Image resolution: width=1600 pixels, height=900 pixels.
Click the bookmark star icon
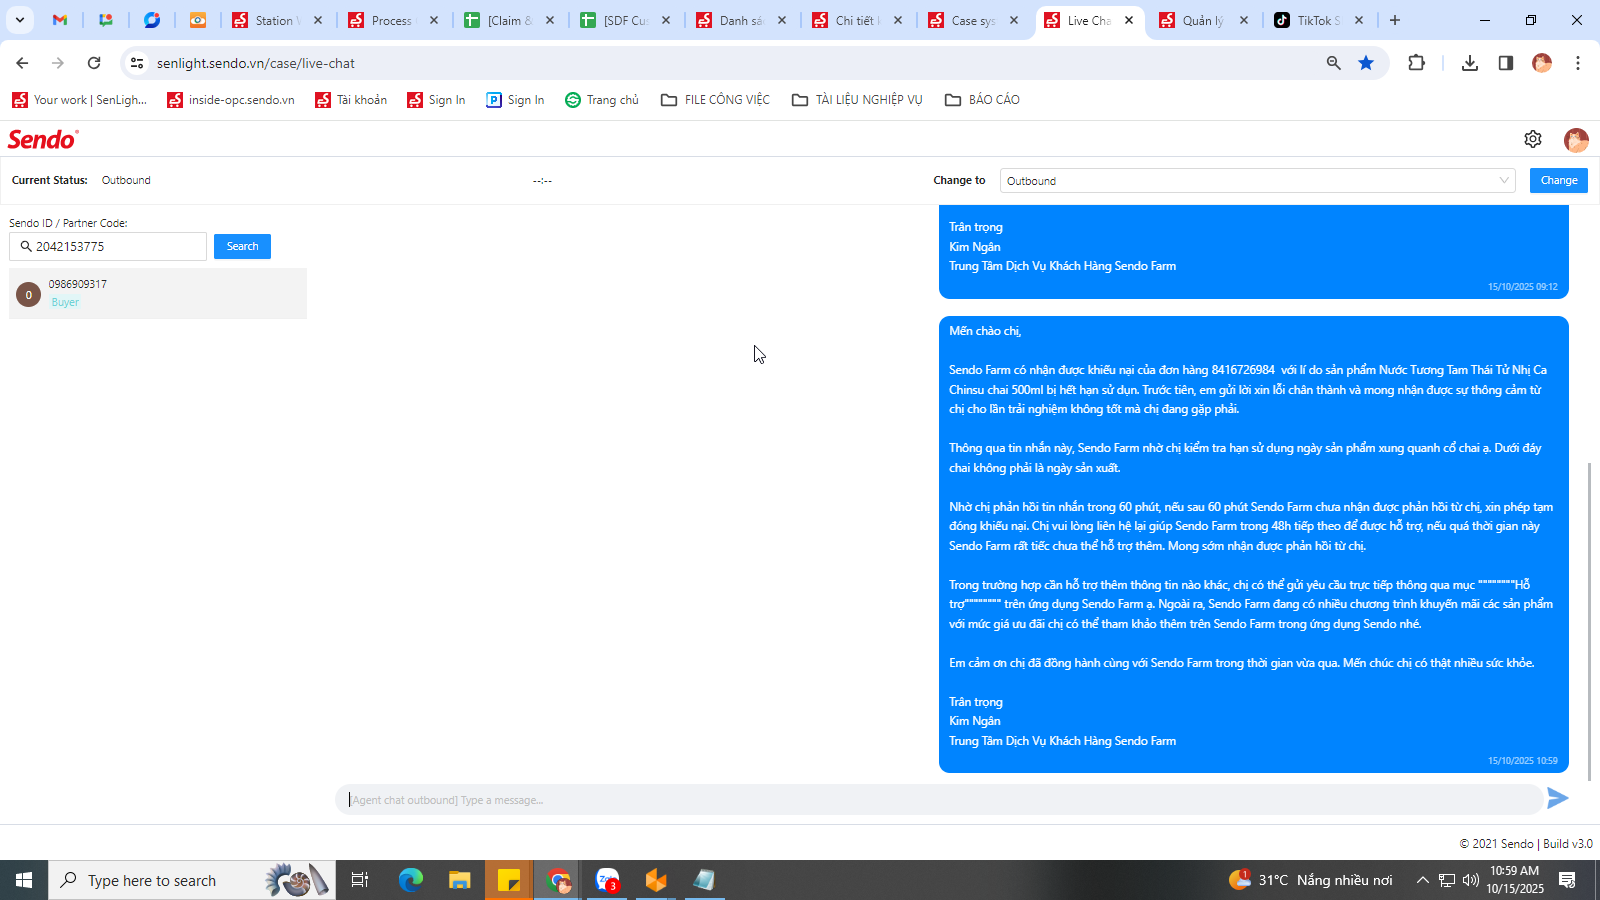pyautogui.click(x=1366, y=63)
